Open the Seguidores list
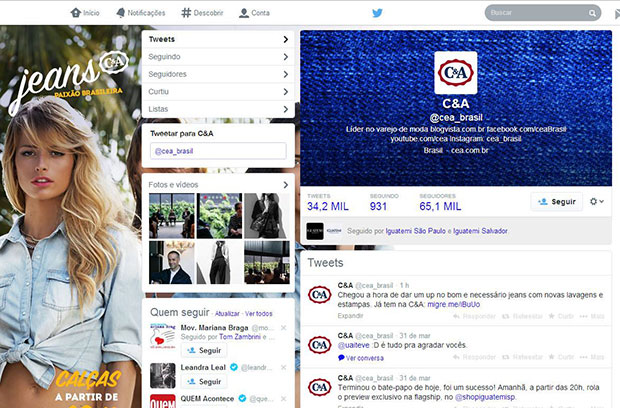The height and width of the screenshot is (408, 620). [218, 74]
